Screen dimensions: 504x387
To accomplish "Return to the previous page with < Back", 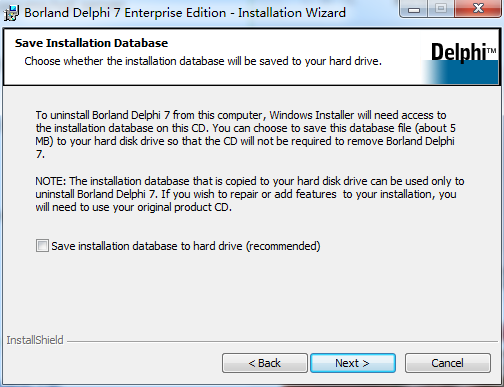I will point(265,363).
